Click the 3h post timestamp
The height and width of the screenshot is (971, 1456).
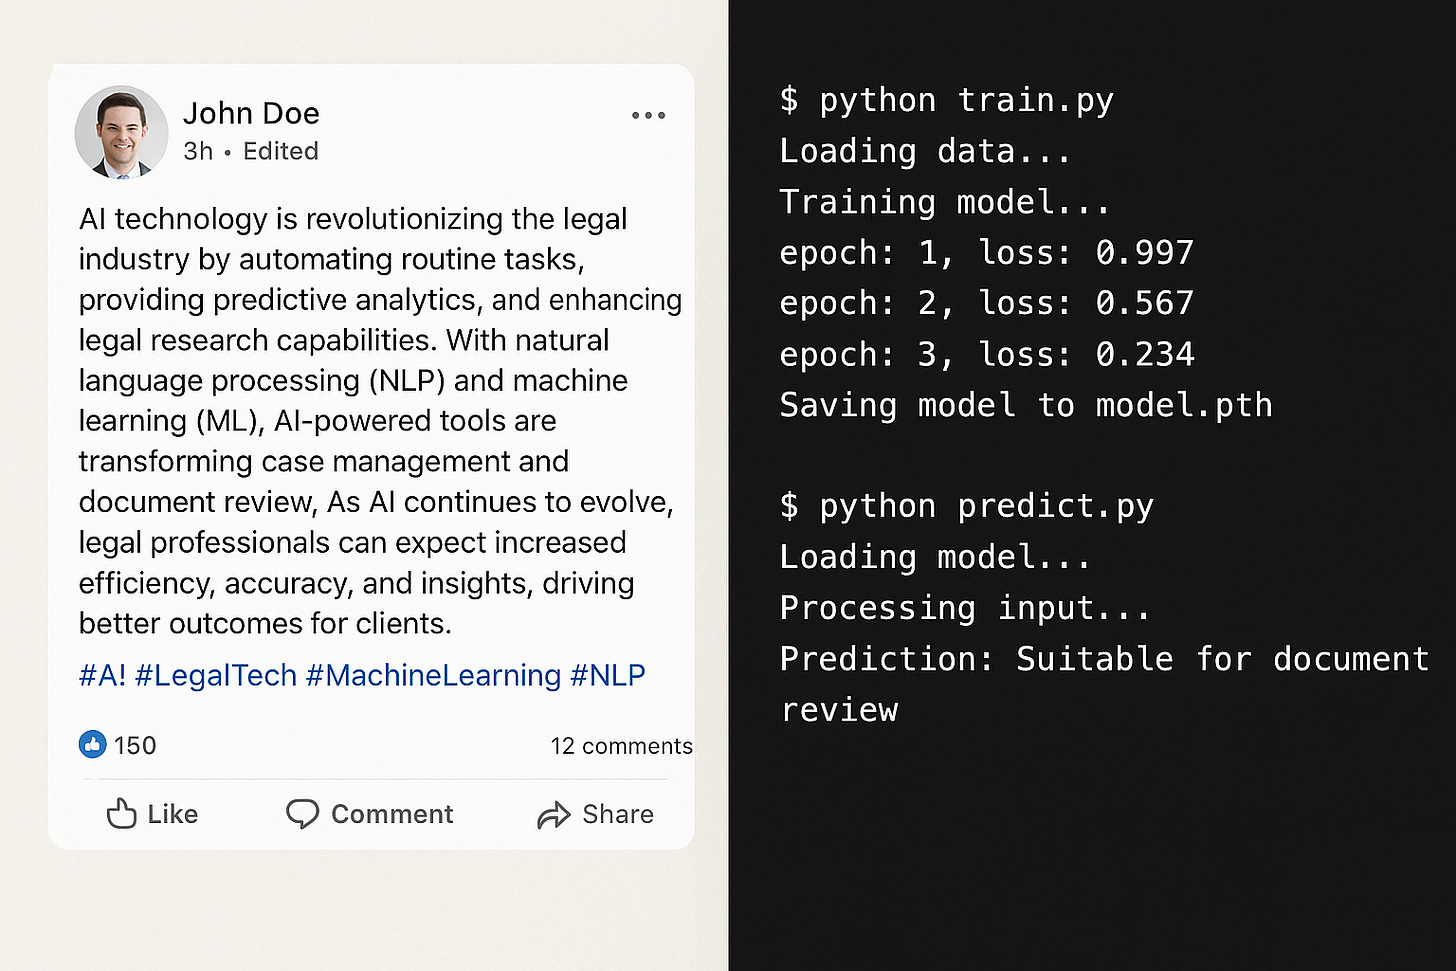(198, 151)
